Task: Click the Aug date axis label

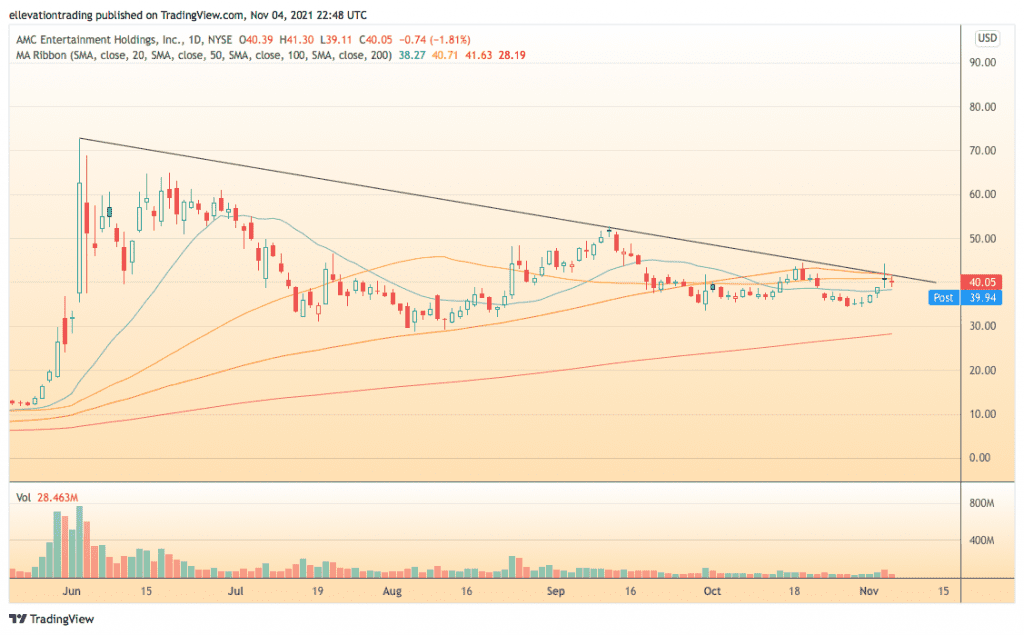Action: point(392,591)
